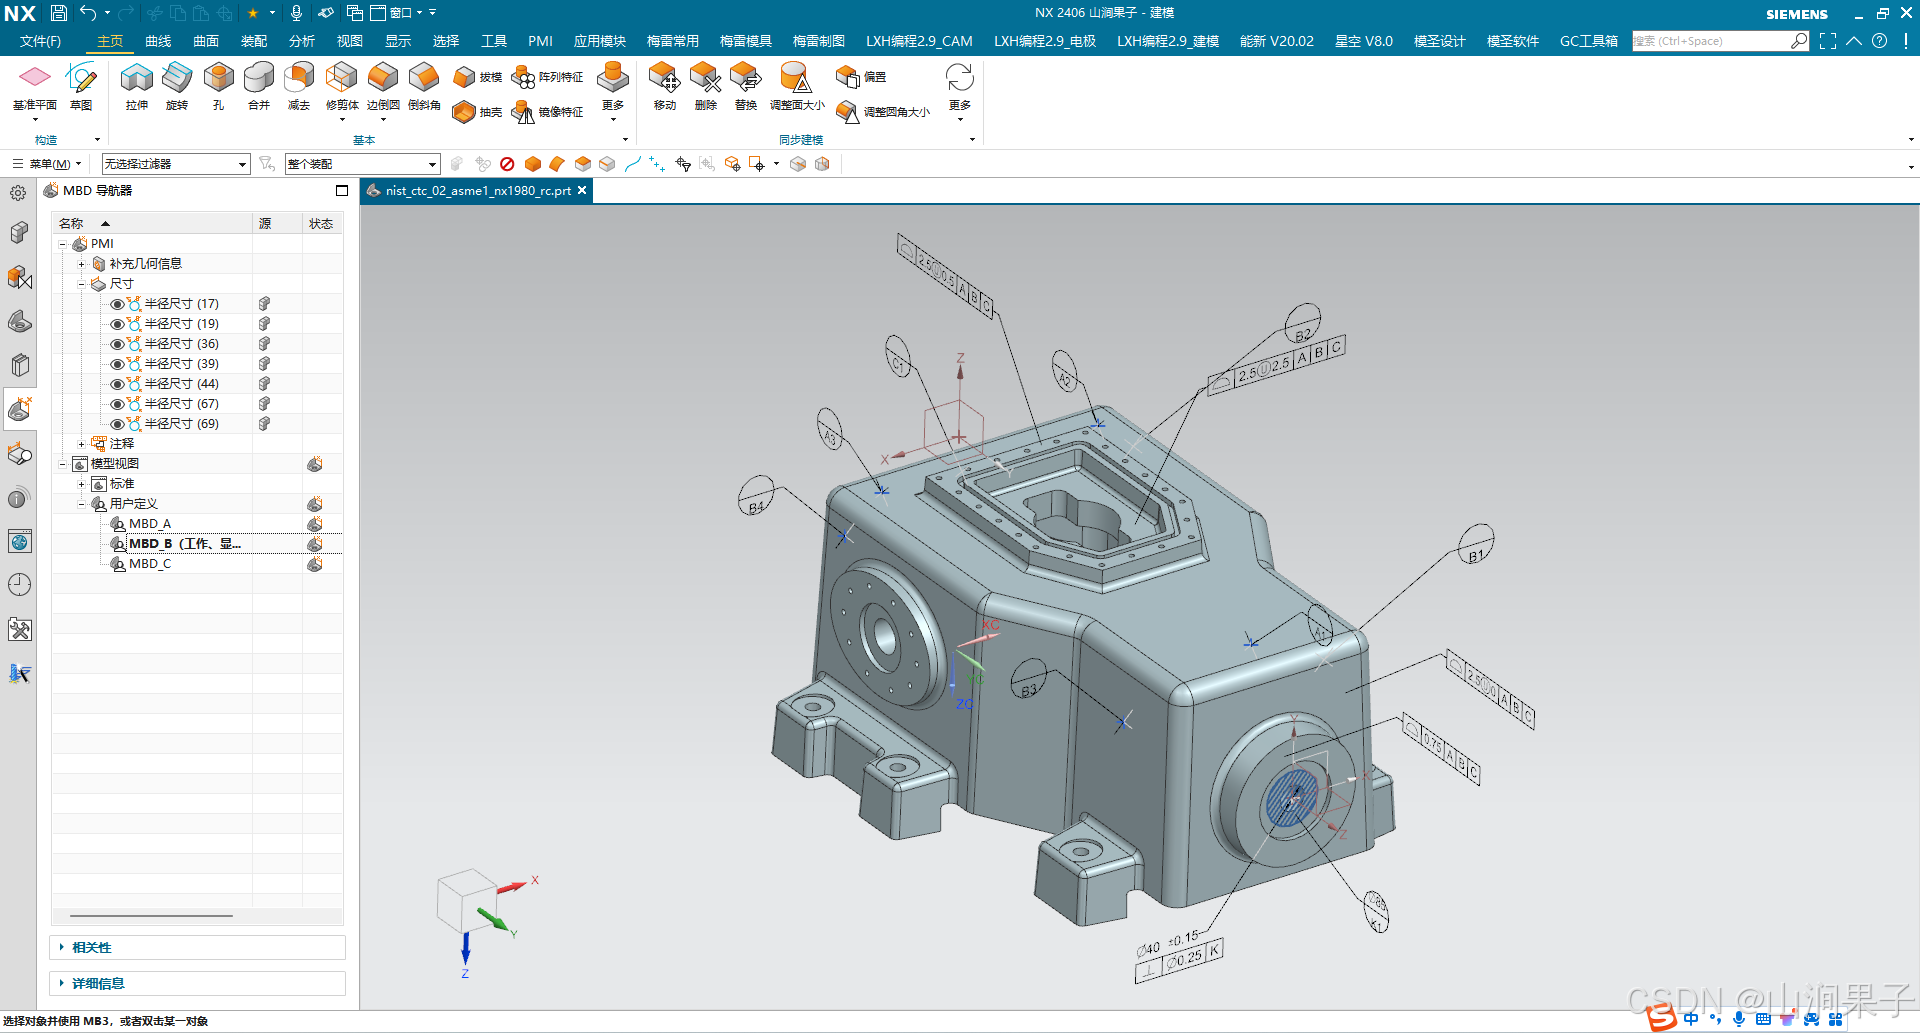The image size is (1920, 1033).
Task: Toggle visibility of 半径尺寸 (39)
Action: (117, 364)
